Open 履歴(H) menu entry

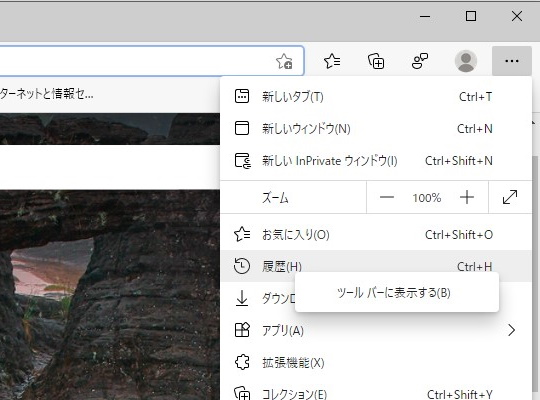pos(376,266)
